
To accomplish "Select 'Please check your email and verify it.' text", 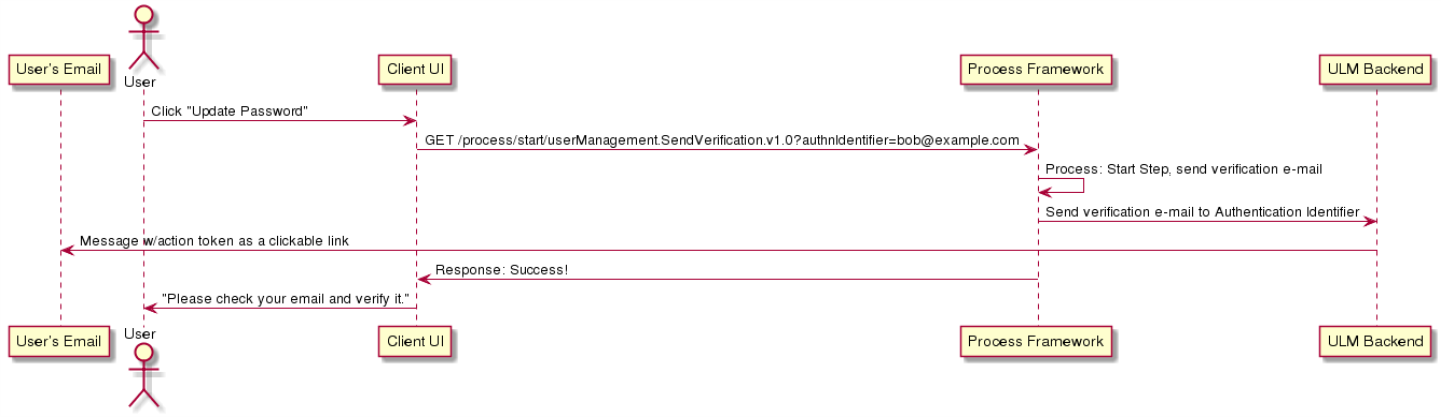I will coord(285,299).
